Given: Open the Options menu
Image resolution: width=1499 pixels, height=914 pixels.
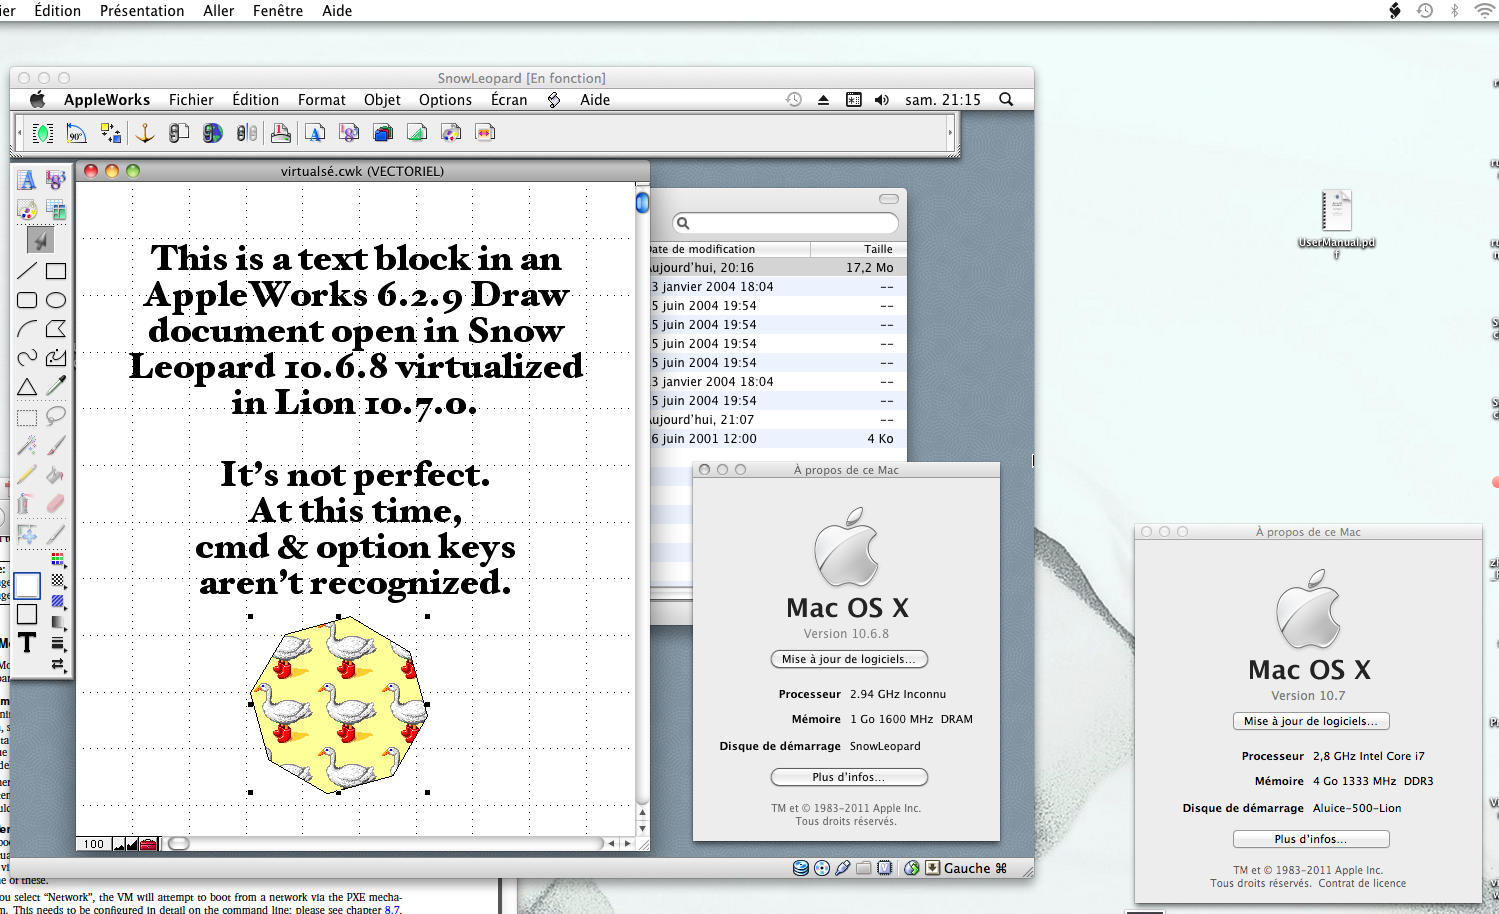Looking at the screenshot, I should (x=445, y=100).
